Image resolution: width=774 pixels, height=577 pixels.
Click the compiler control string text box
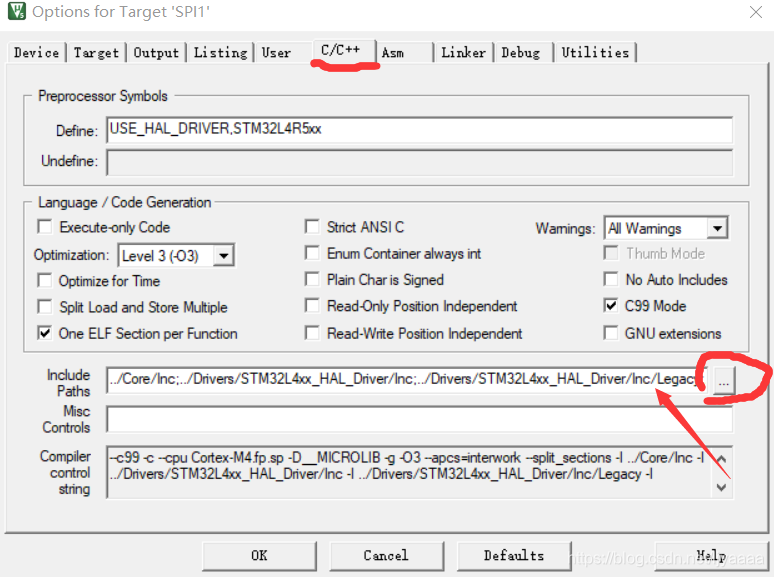[419, 472]
